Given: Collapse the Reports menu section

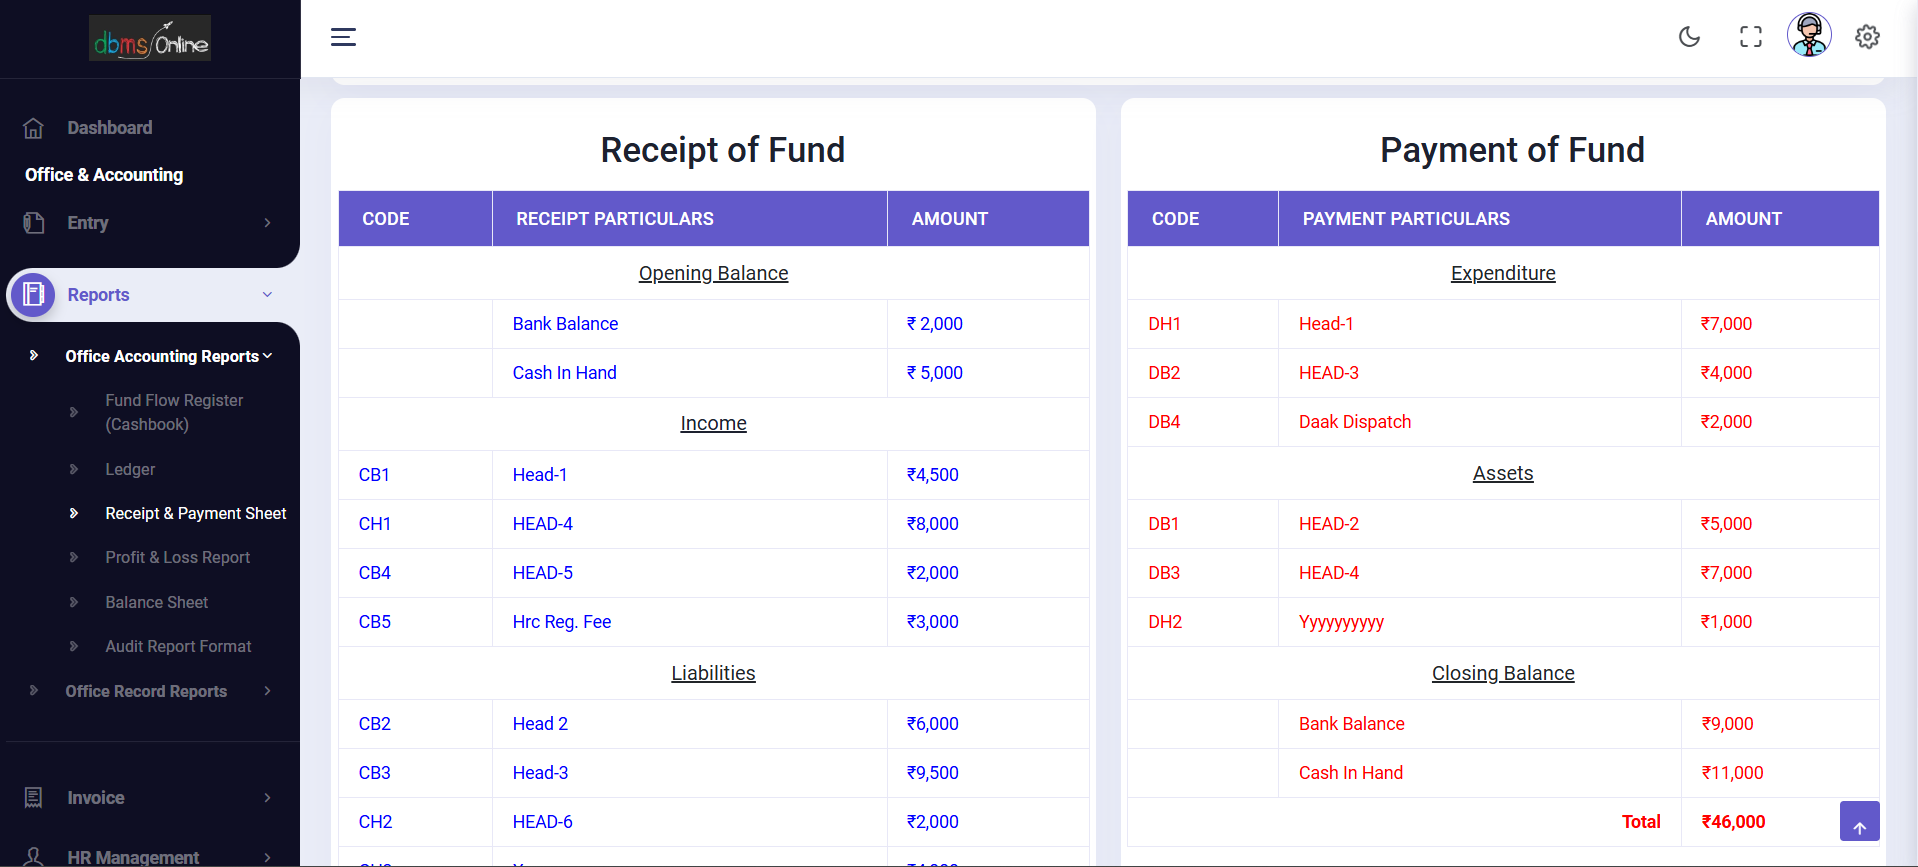Looking at the screenshot, I should (x=267, y=295).
